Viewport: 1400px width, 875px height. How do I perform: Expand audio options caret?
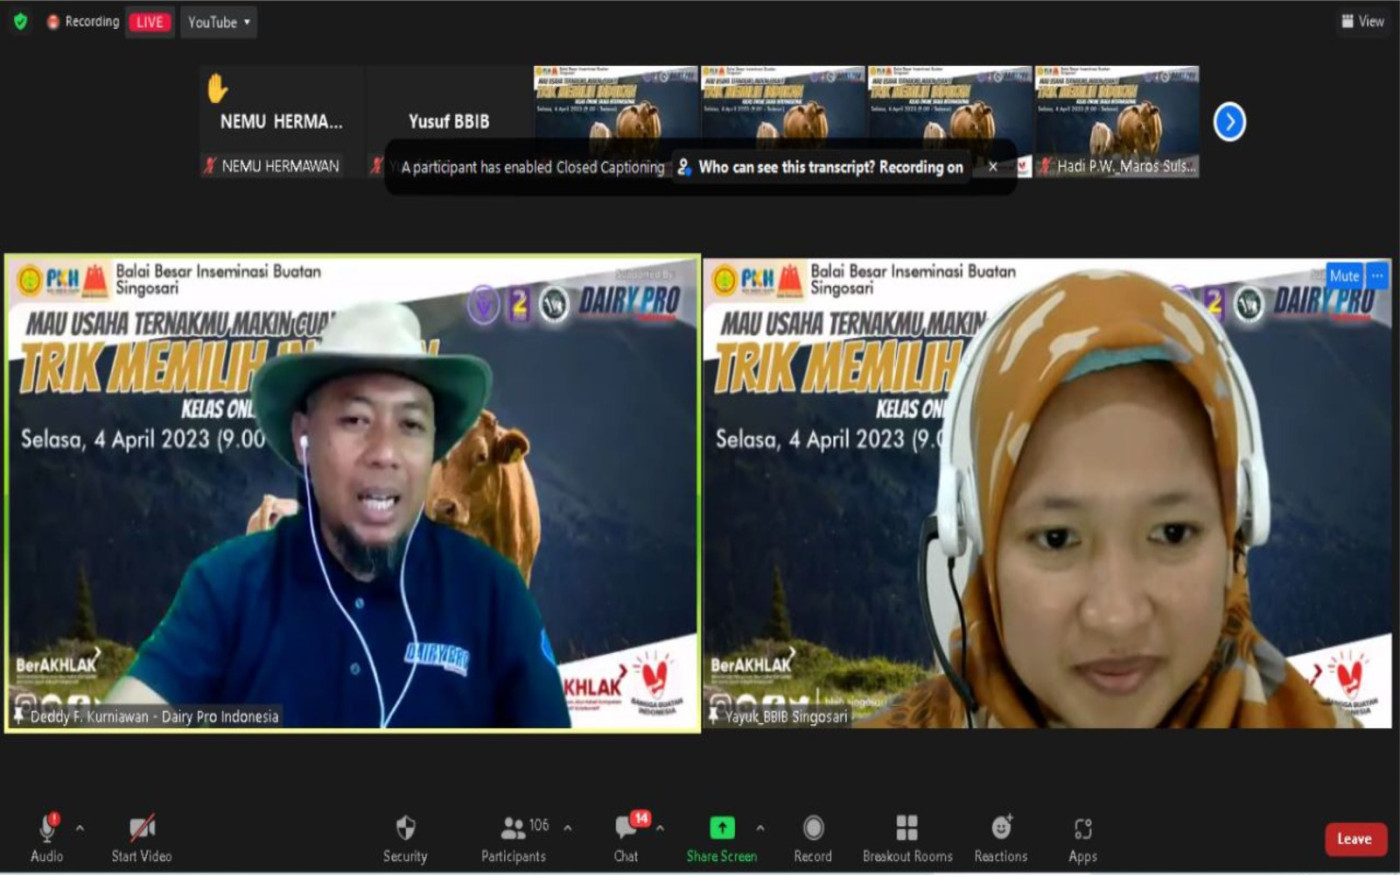pyautogui.click(x=80, y=828)
